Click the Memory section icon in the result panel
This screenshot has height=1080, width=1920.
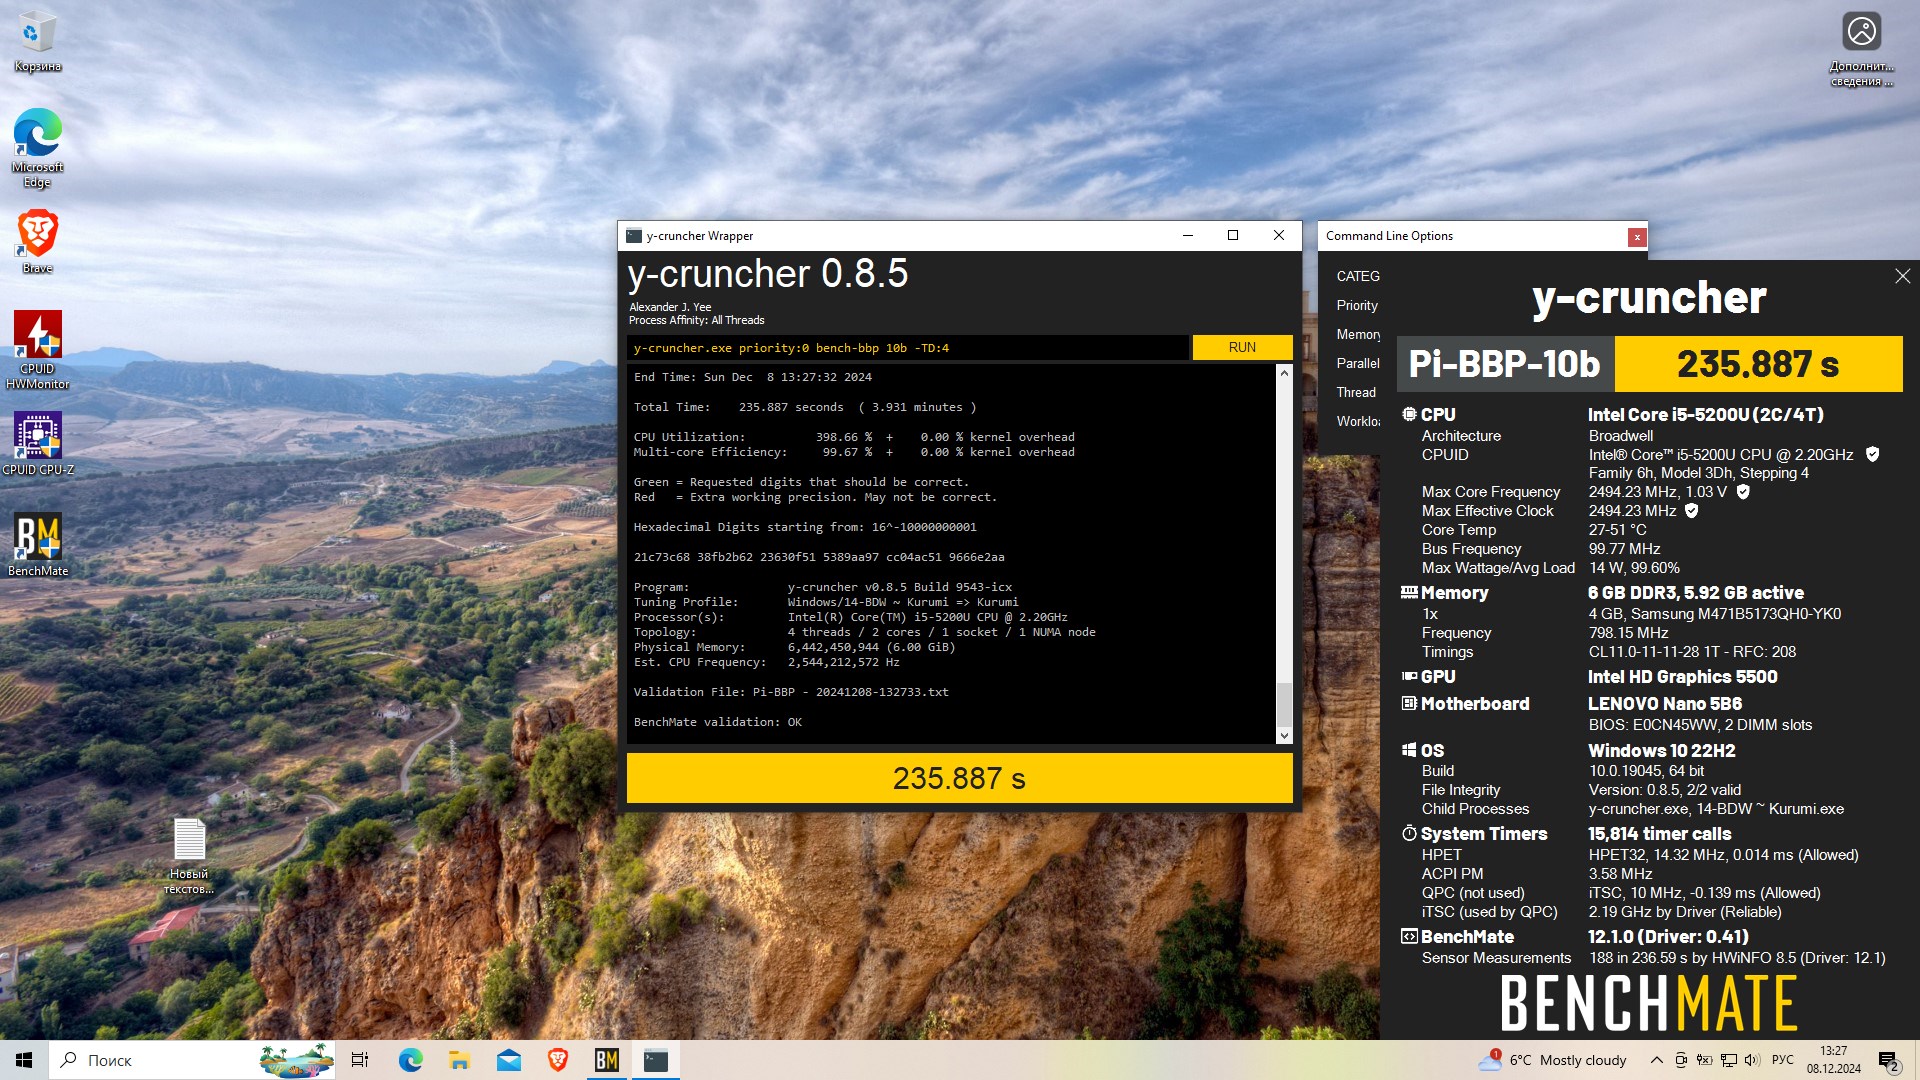[x=1409, y=592]
